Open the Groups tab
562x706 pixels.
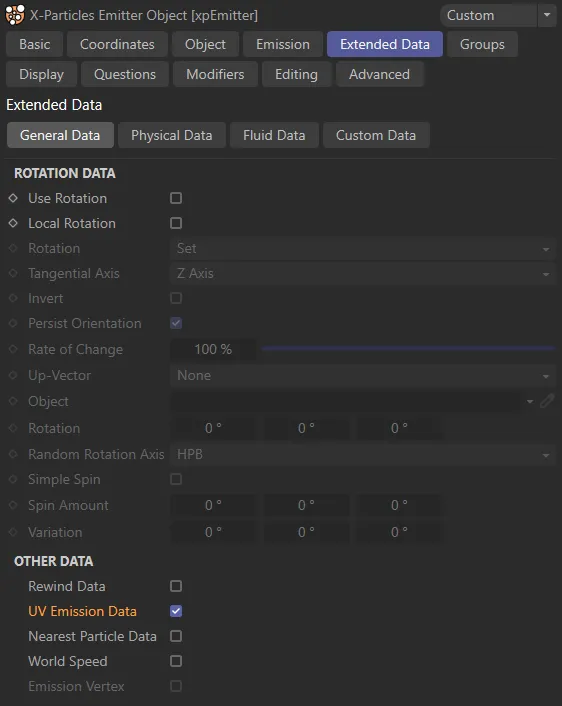click(x=482, y=44)
